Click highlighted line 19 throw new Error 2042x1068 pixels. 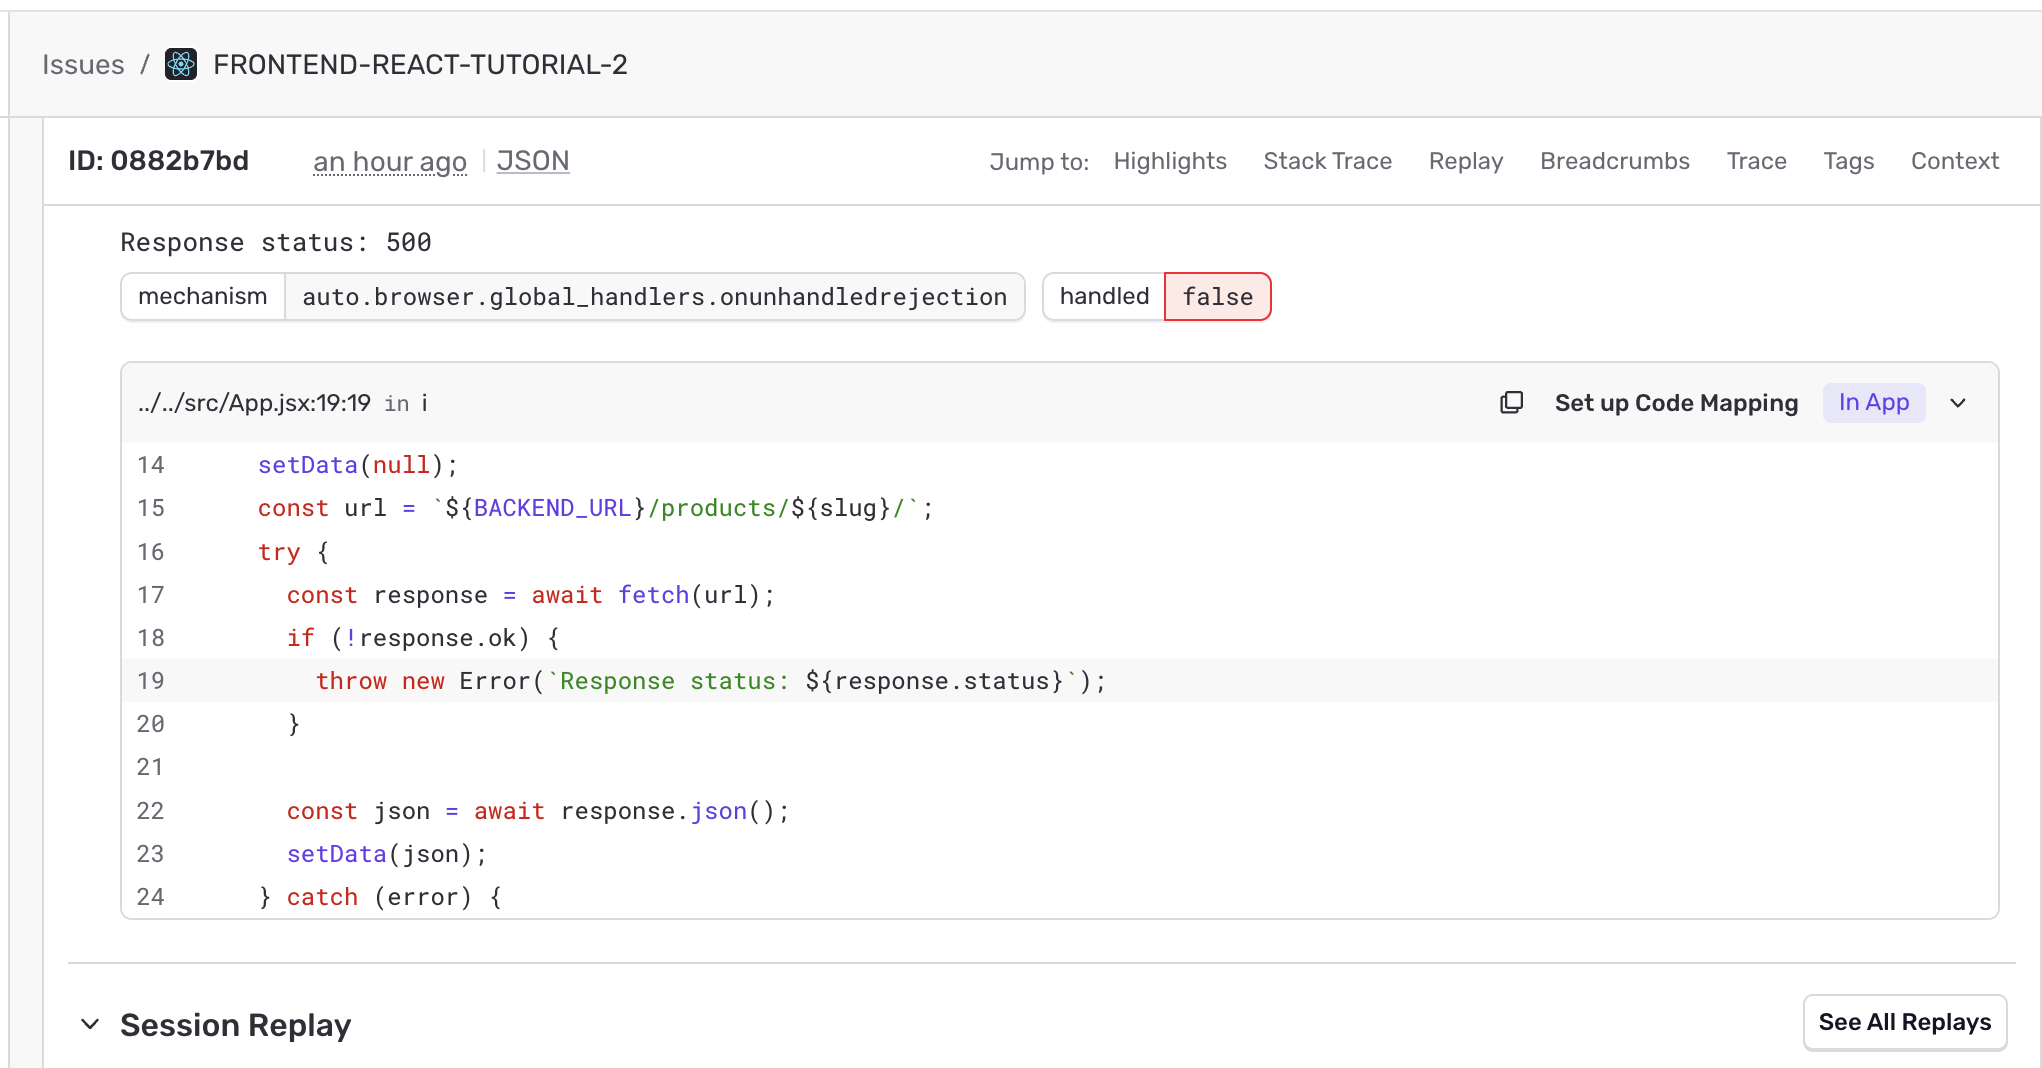1060,681
